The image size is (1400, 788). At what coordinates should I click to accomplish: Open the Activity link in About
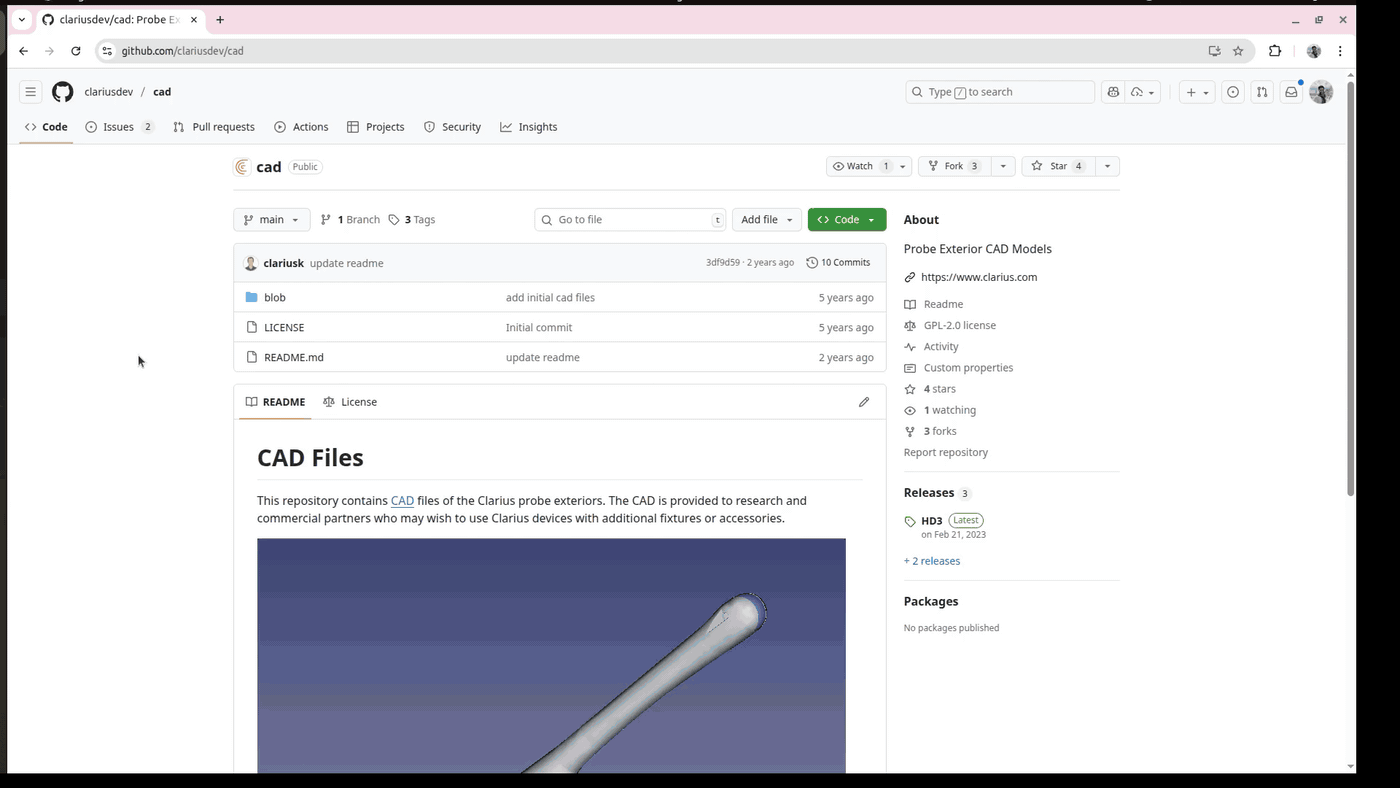pyautogui.click(x=941, y=347)
